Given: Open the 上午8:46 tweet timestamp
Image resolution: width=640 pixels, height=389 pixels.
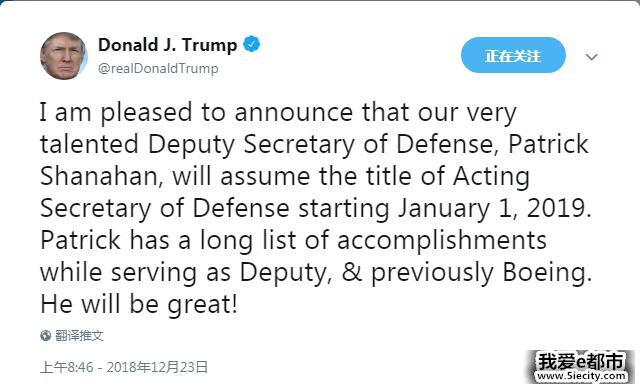Looking at the screenshot, I should point(67,367).
